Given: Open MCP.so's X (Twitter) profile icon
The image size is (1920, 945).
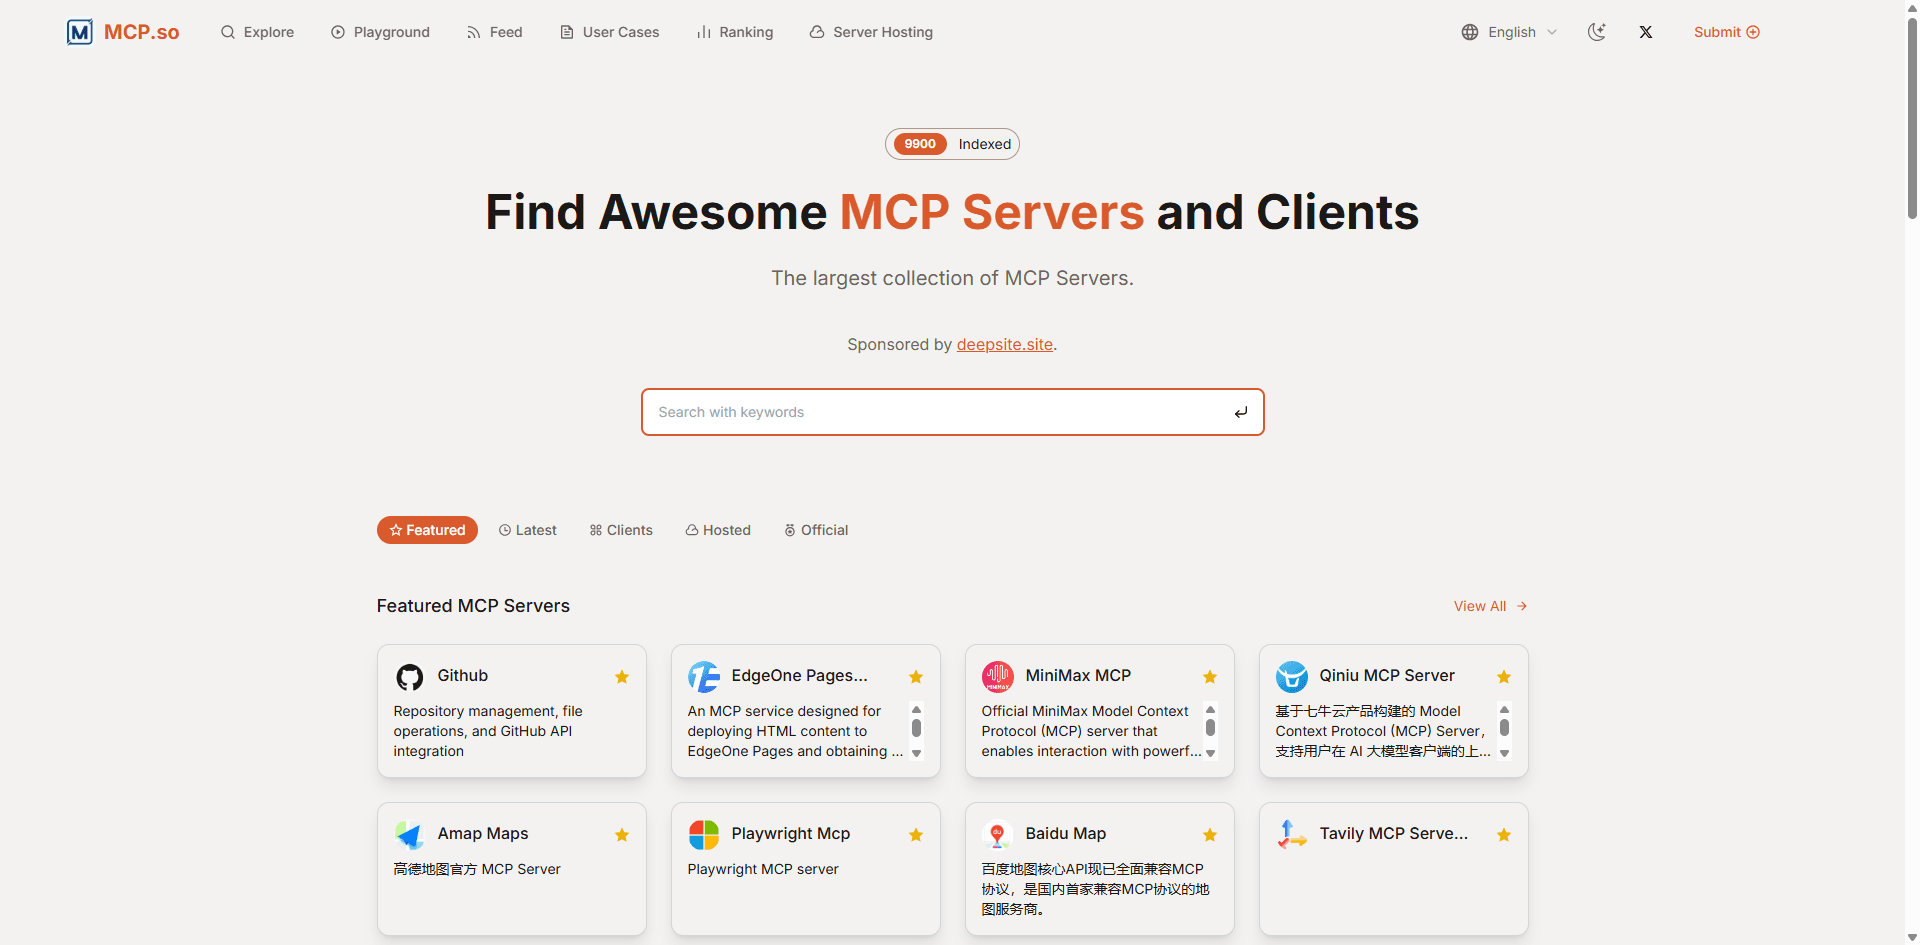Looking at the screenshot, I should pyautogui.click(x=1646, y=31).
